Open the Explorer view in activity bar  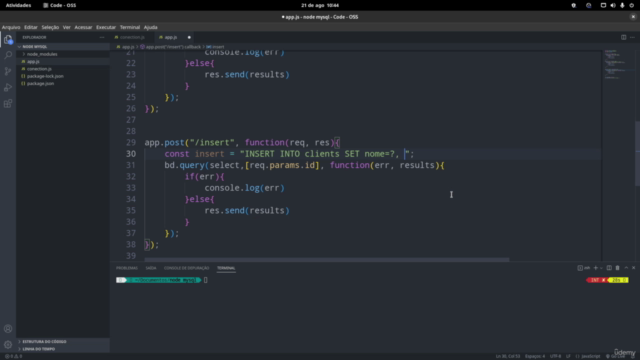coord(8,39)
